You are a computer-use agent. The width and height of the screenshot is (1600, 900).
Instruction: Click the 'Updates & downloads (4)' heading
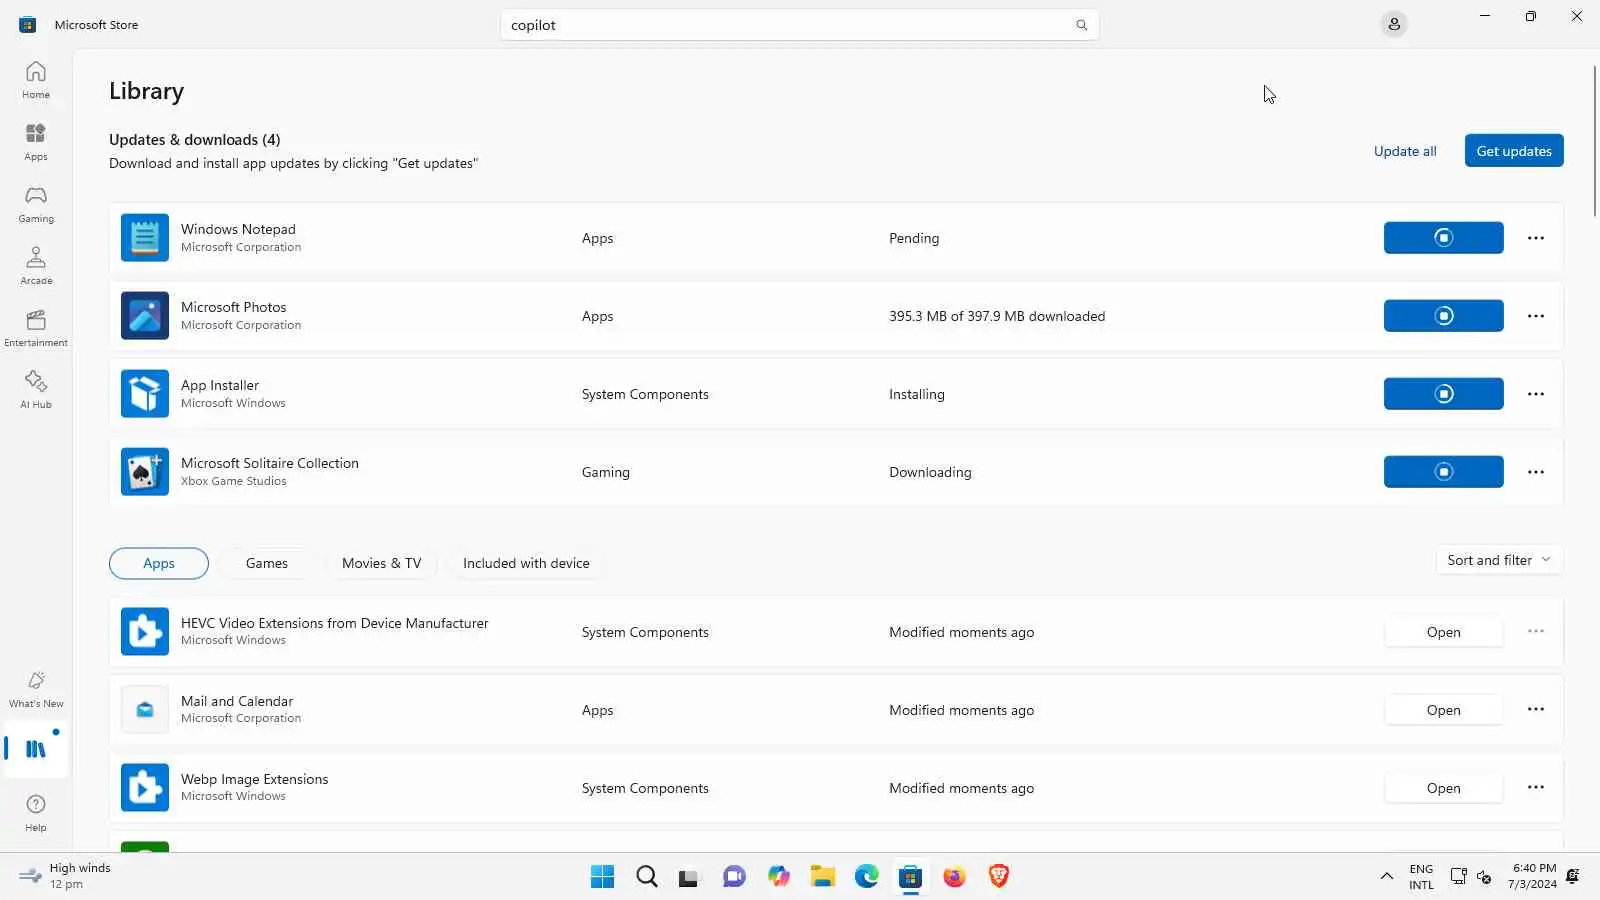tap(194, 140)
